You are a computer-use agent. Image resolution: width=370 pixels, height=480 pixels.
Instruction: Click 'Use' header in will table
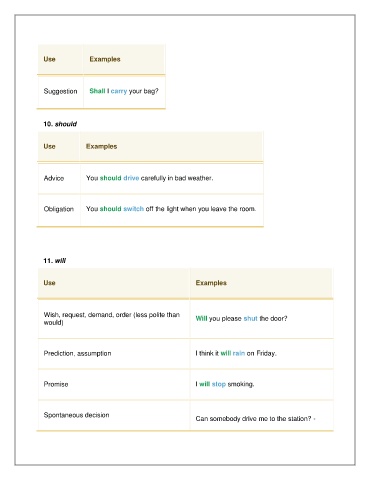coord(49,283)
